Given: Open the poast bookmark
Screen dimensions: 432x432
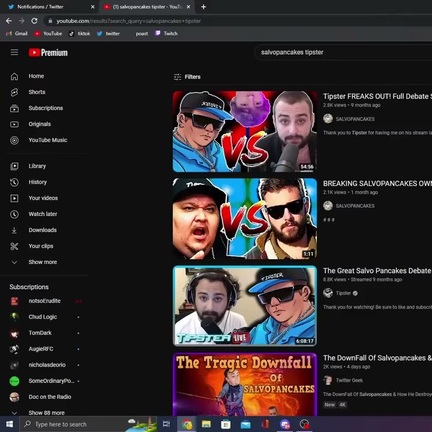Looking at the screenshot, I should pos(141,33).
